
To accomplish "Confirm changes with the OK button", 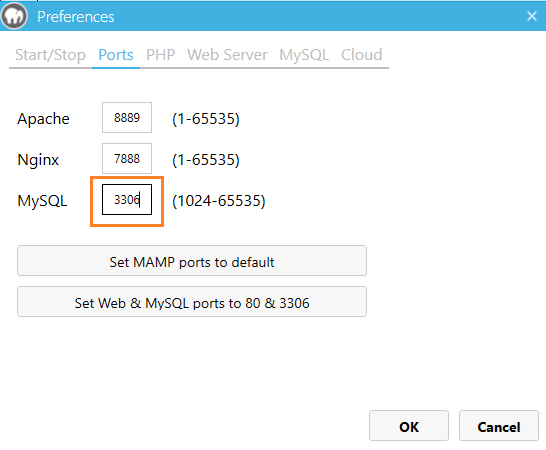I will pyautogui.click(x=409, y=426).
